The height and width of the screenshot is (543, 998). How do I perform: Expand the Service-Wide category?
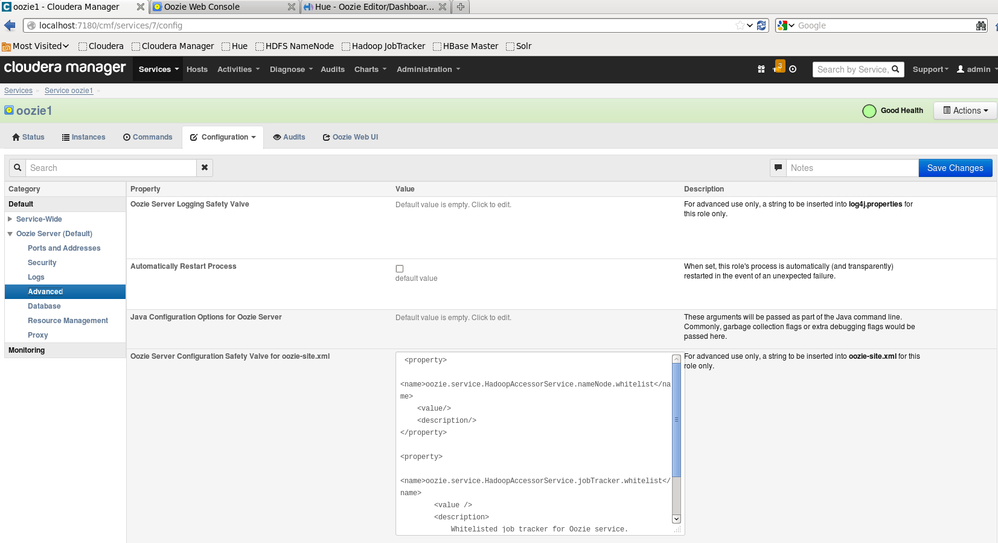coord(10,219)
